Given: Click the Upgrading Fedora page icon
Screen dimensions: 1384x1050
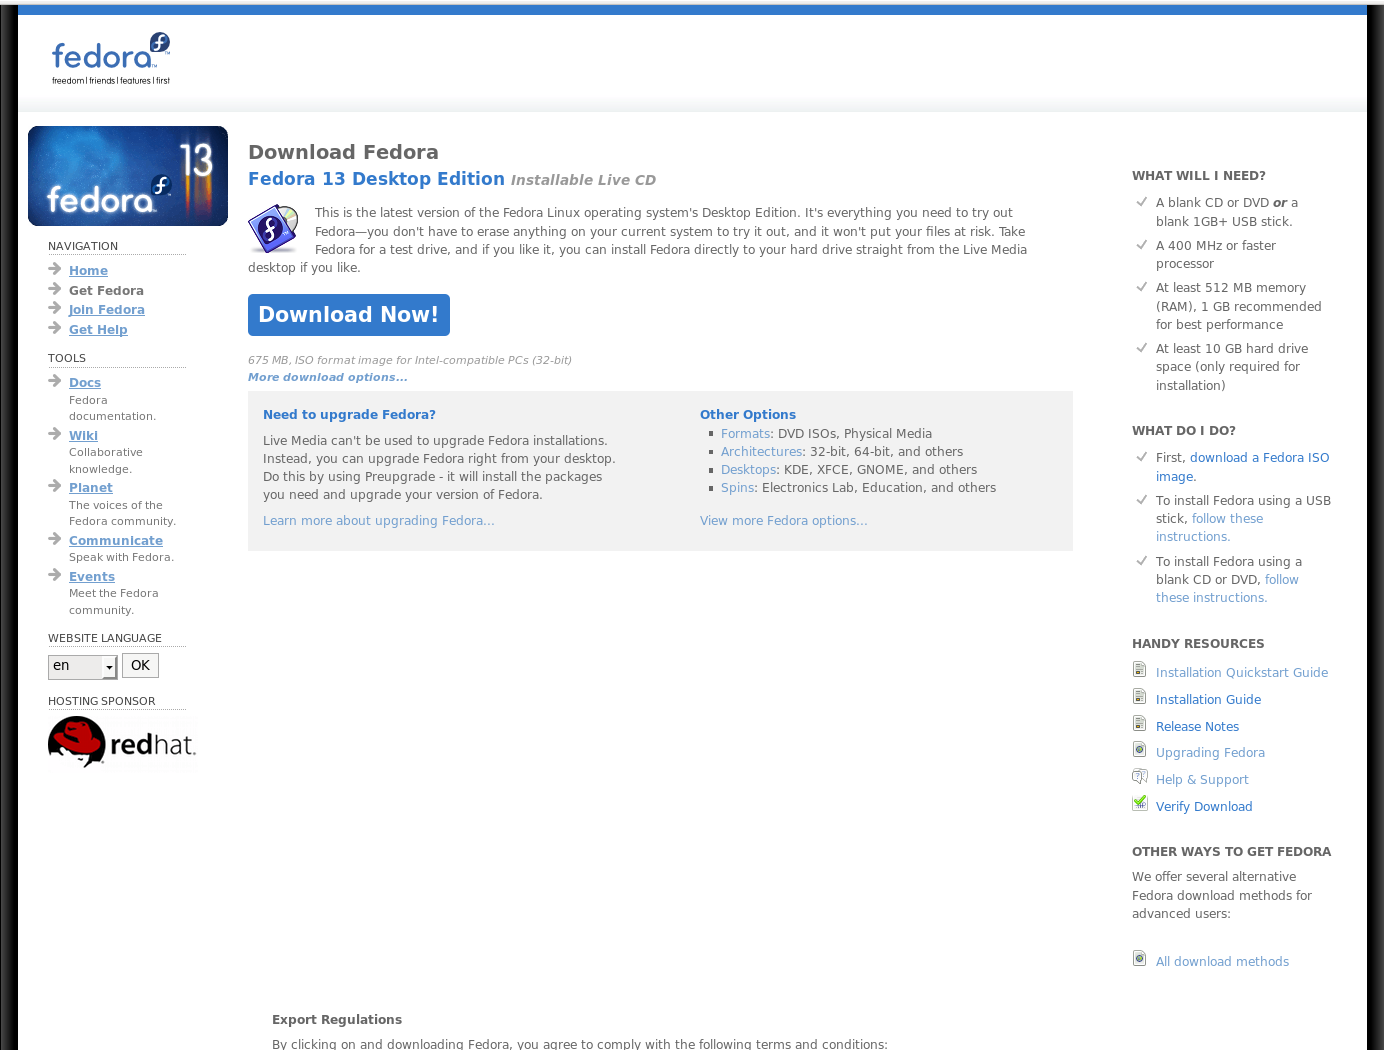Looking at the screenshot, I should (1139, 749).
